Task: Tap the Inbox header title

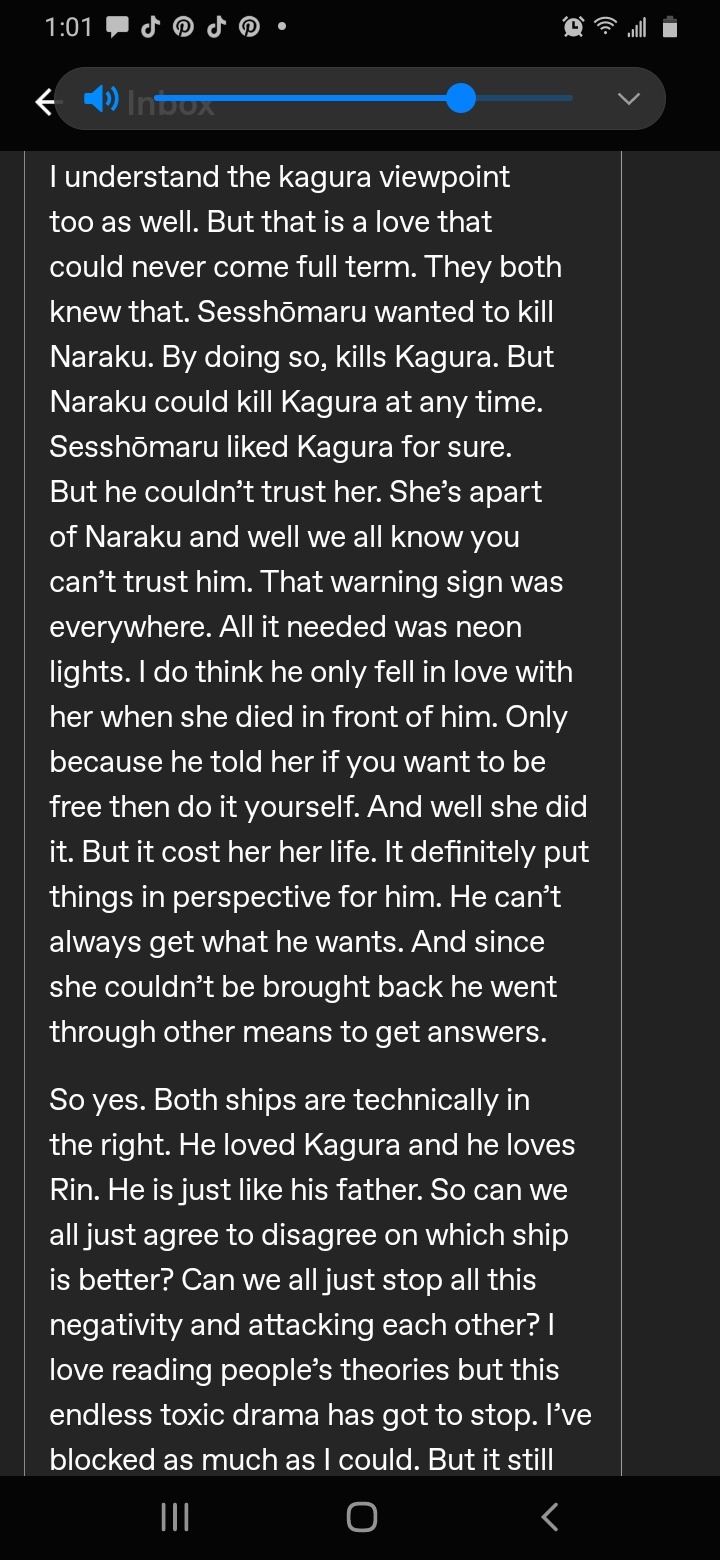Action: [x=172, y=101]
